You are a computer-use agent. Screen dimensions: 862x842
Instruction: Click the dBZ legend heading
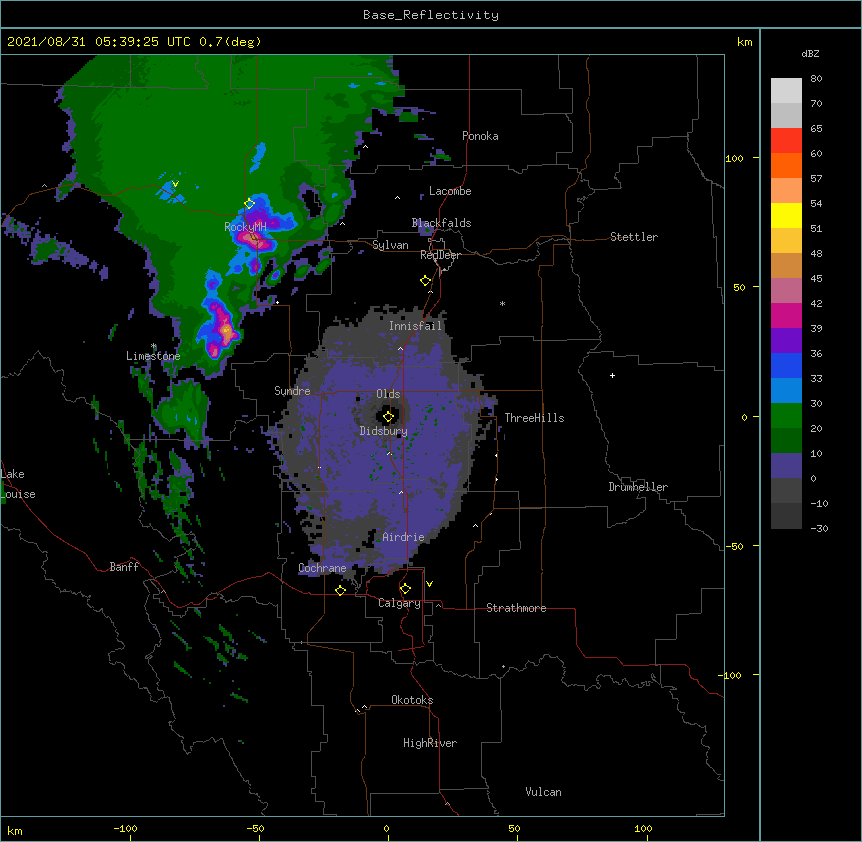[810, 54]
